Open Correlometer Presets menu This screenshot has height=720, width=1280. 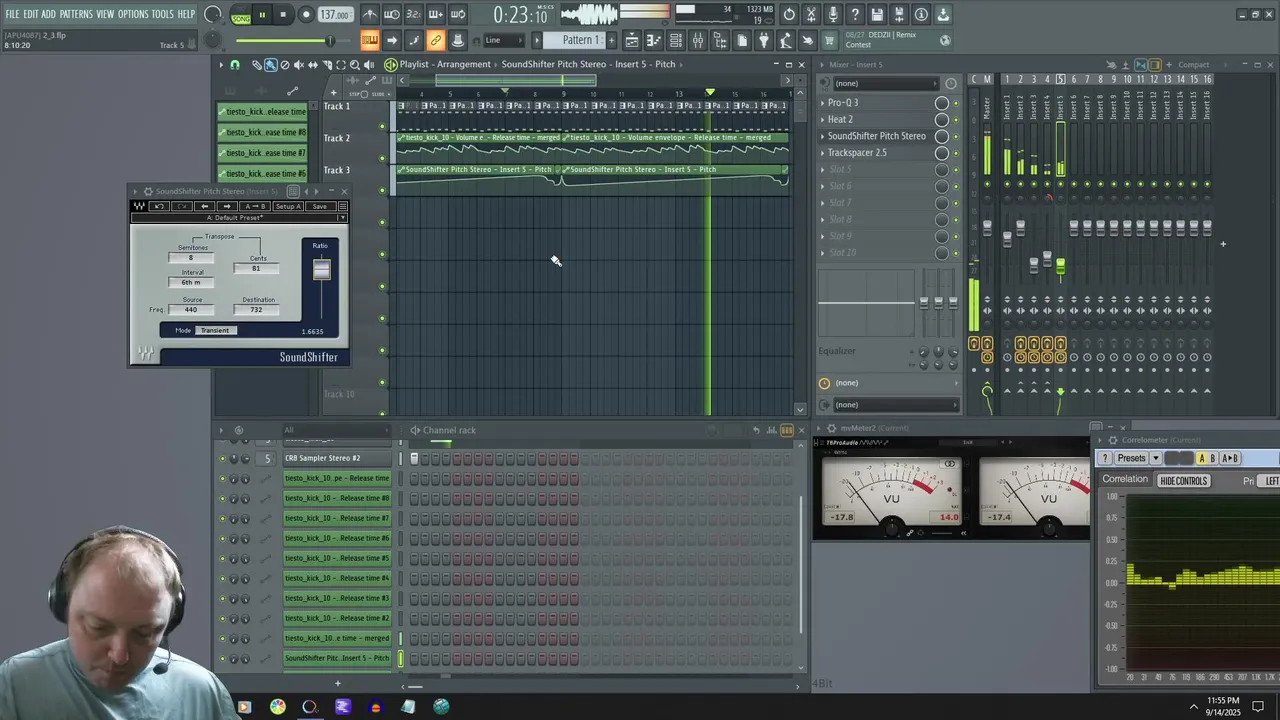tap(1131, 458)
